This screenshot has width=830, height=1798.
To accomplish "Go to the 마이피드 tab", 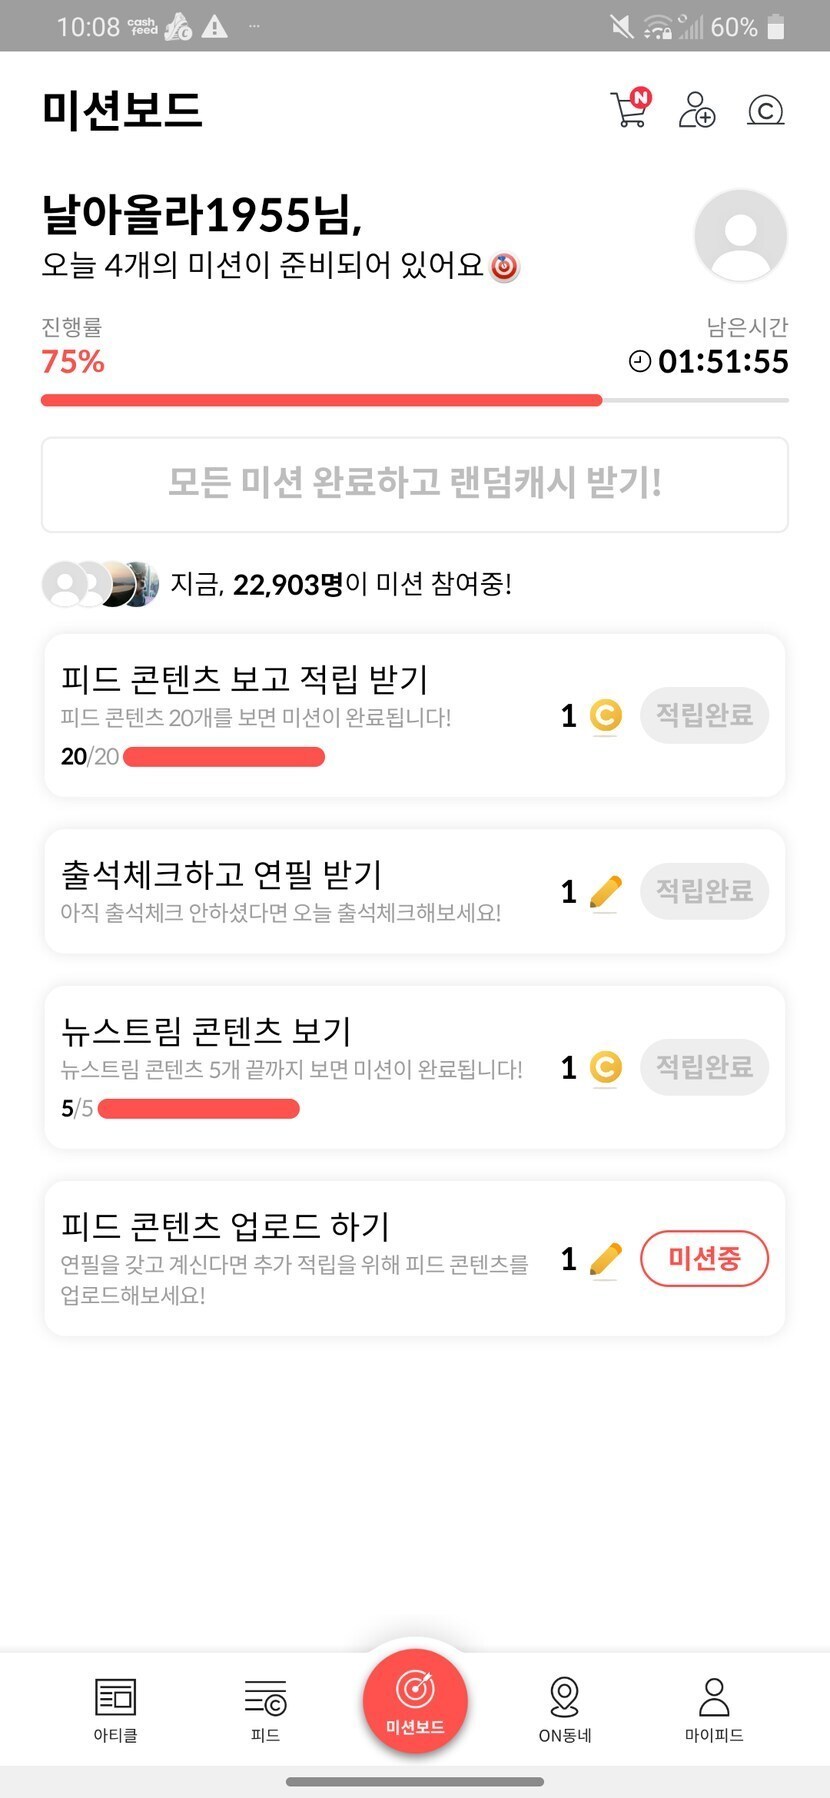I will coord(714,1709).
